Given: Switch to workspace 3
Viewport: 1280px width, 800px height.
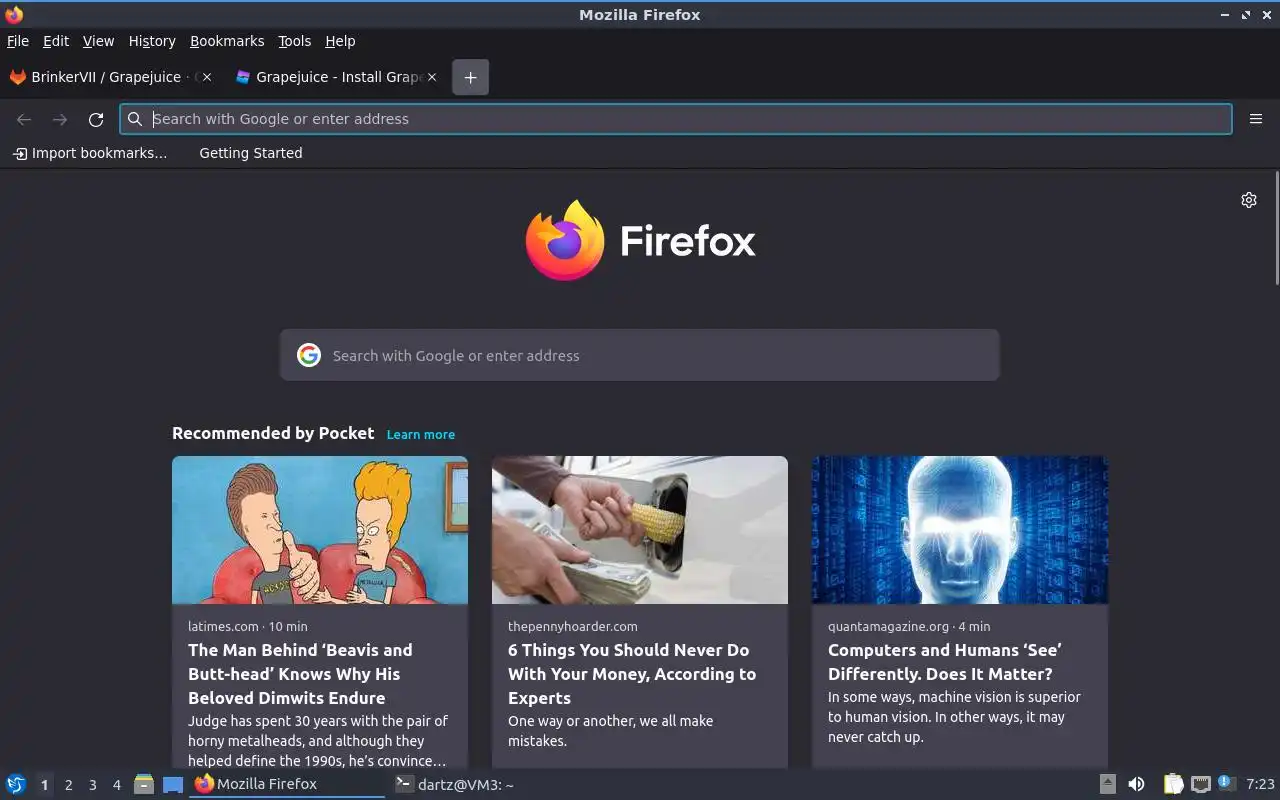Looking at the screenshot, I should tap(92, 785).
